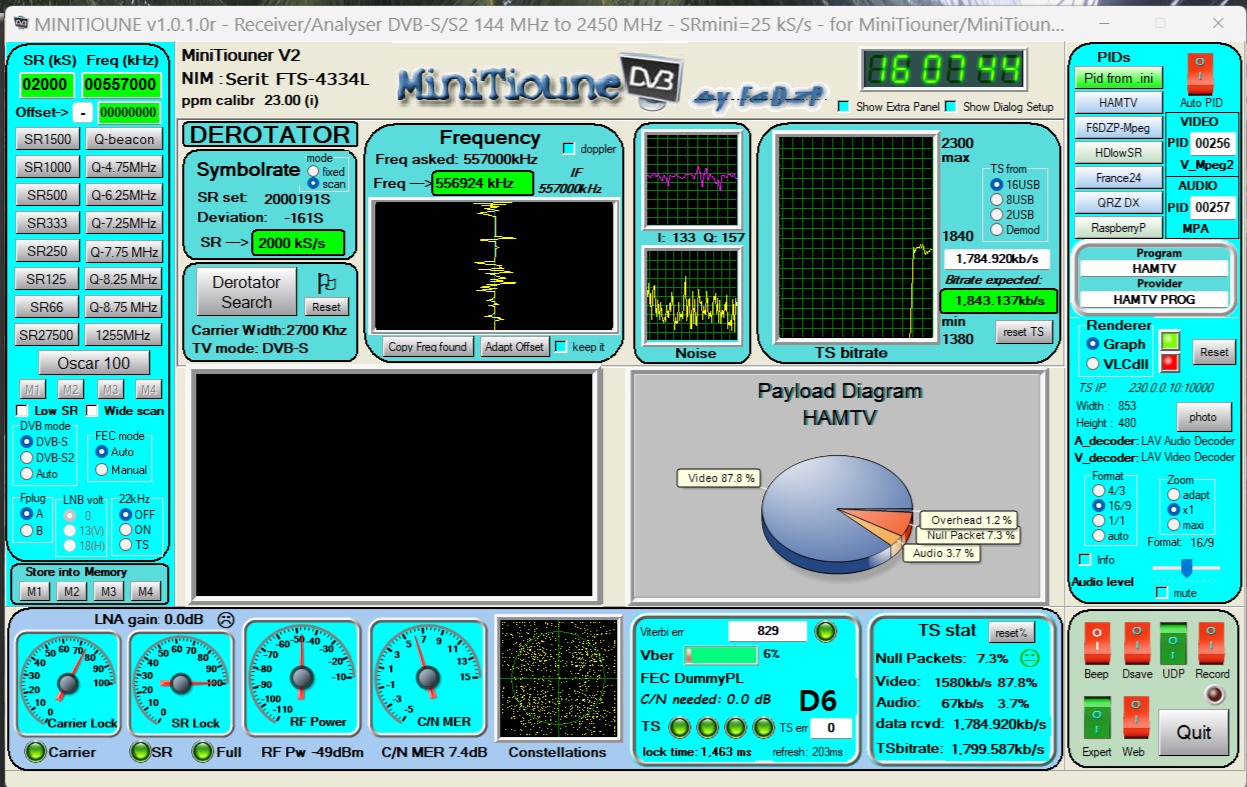1247x787 pixels.
Task: Click the small LED beneath the Record switch
Action: (1214, 695)
